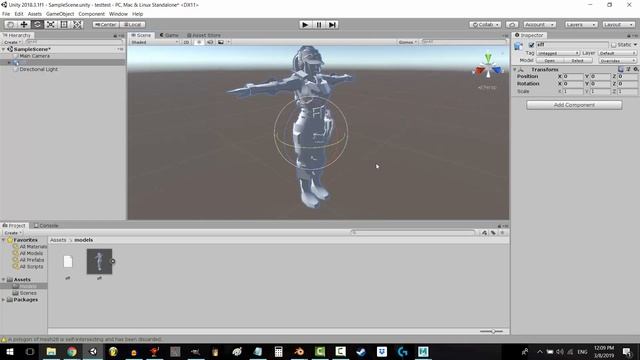
Task: Open the Transform component gear menu
Action: [636, 69]
